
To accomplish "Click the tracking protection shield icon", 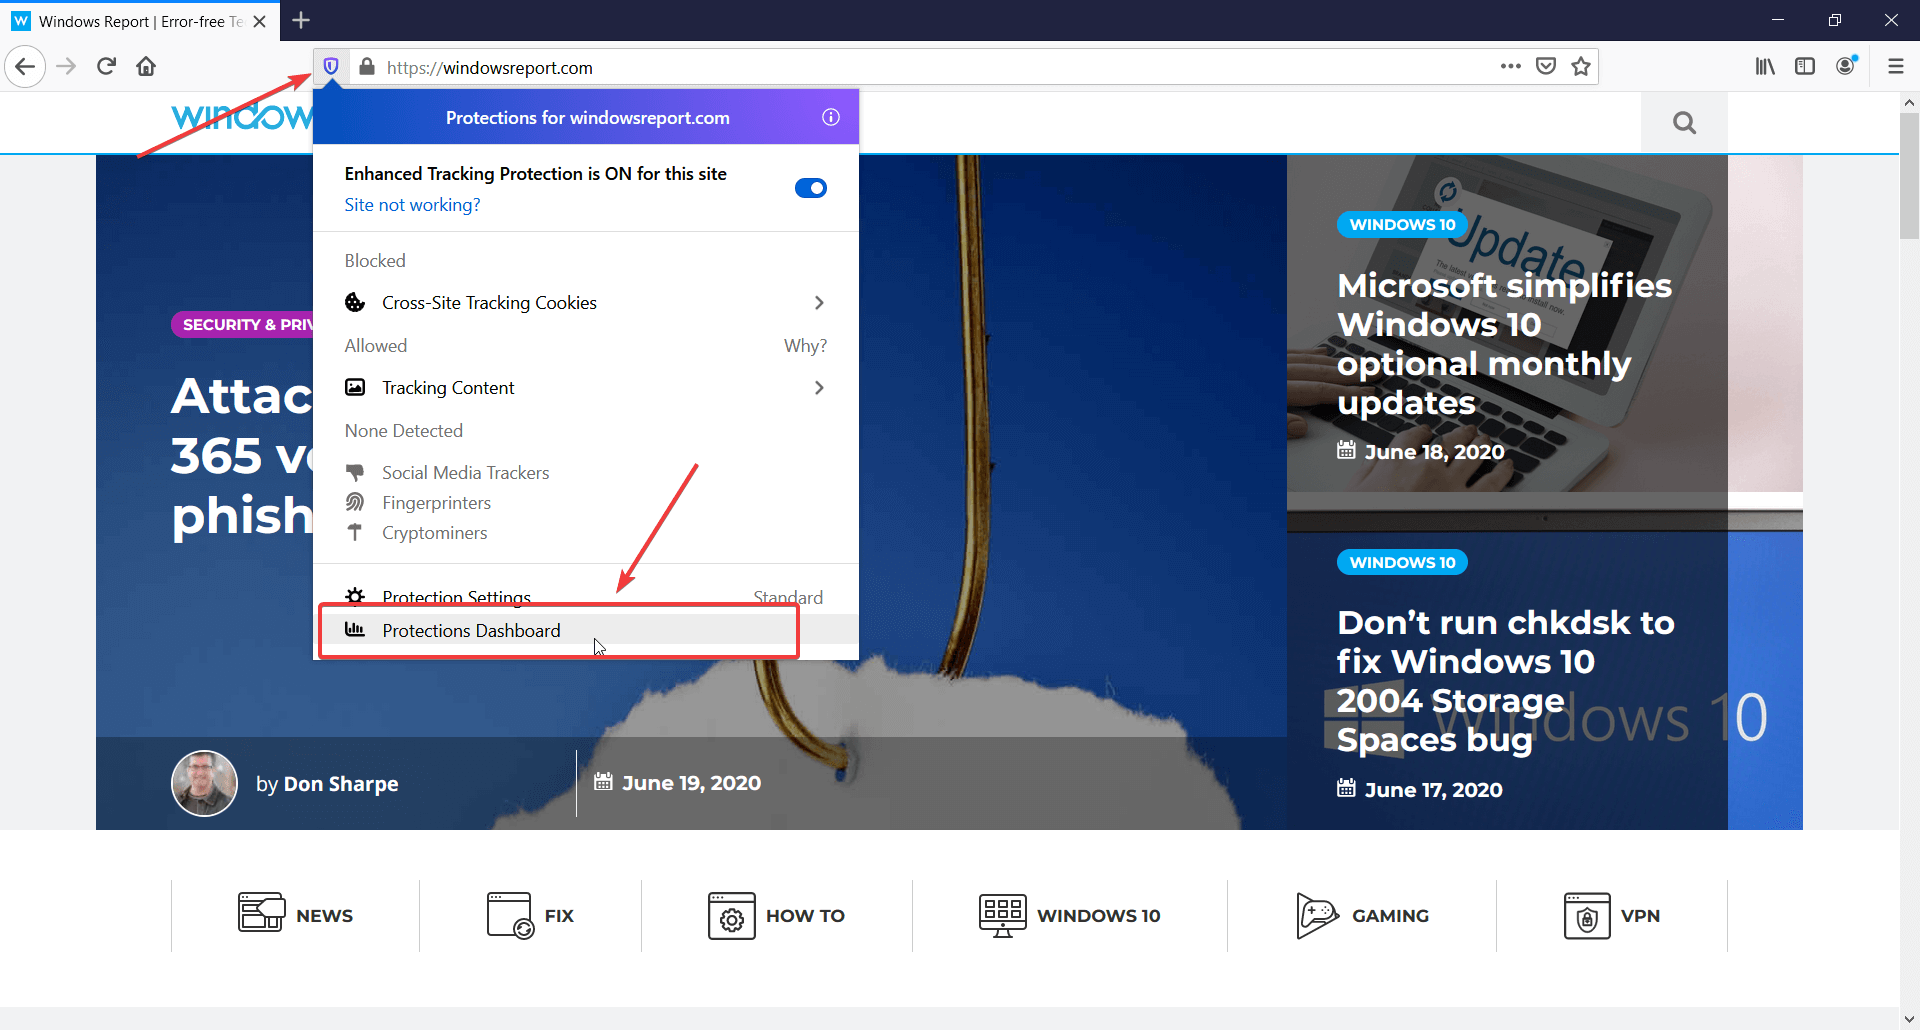I will [331, 67].
